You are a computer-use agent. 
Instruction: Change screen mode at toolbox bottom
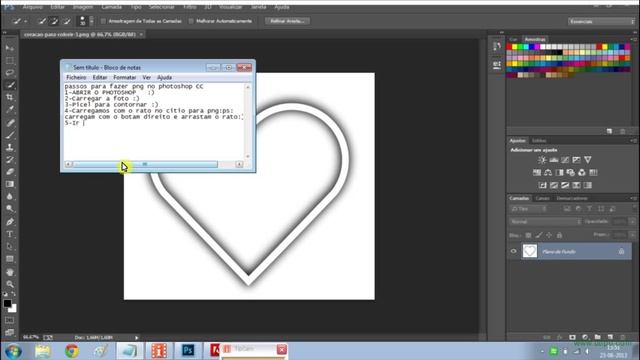tap(10, 332)
